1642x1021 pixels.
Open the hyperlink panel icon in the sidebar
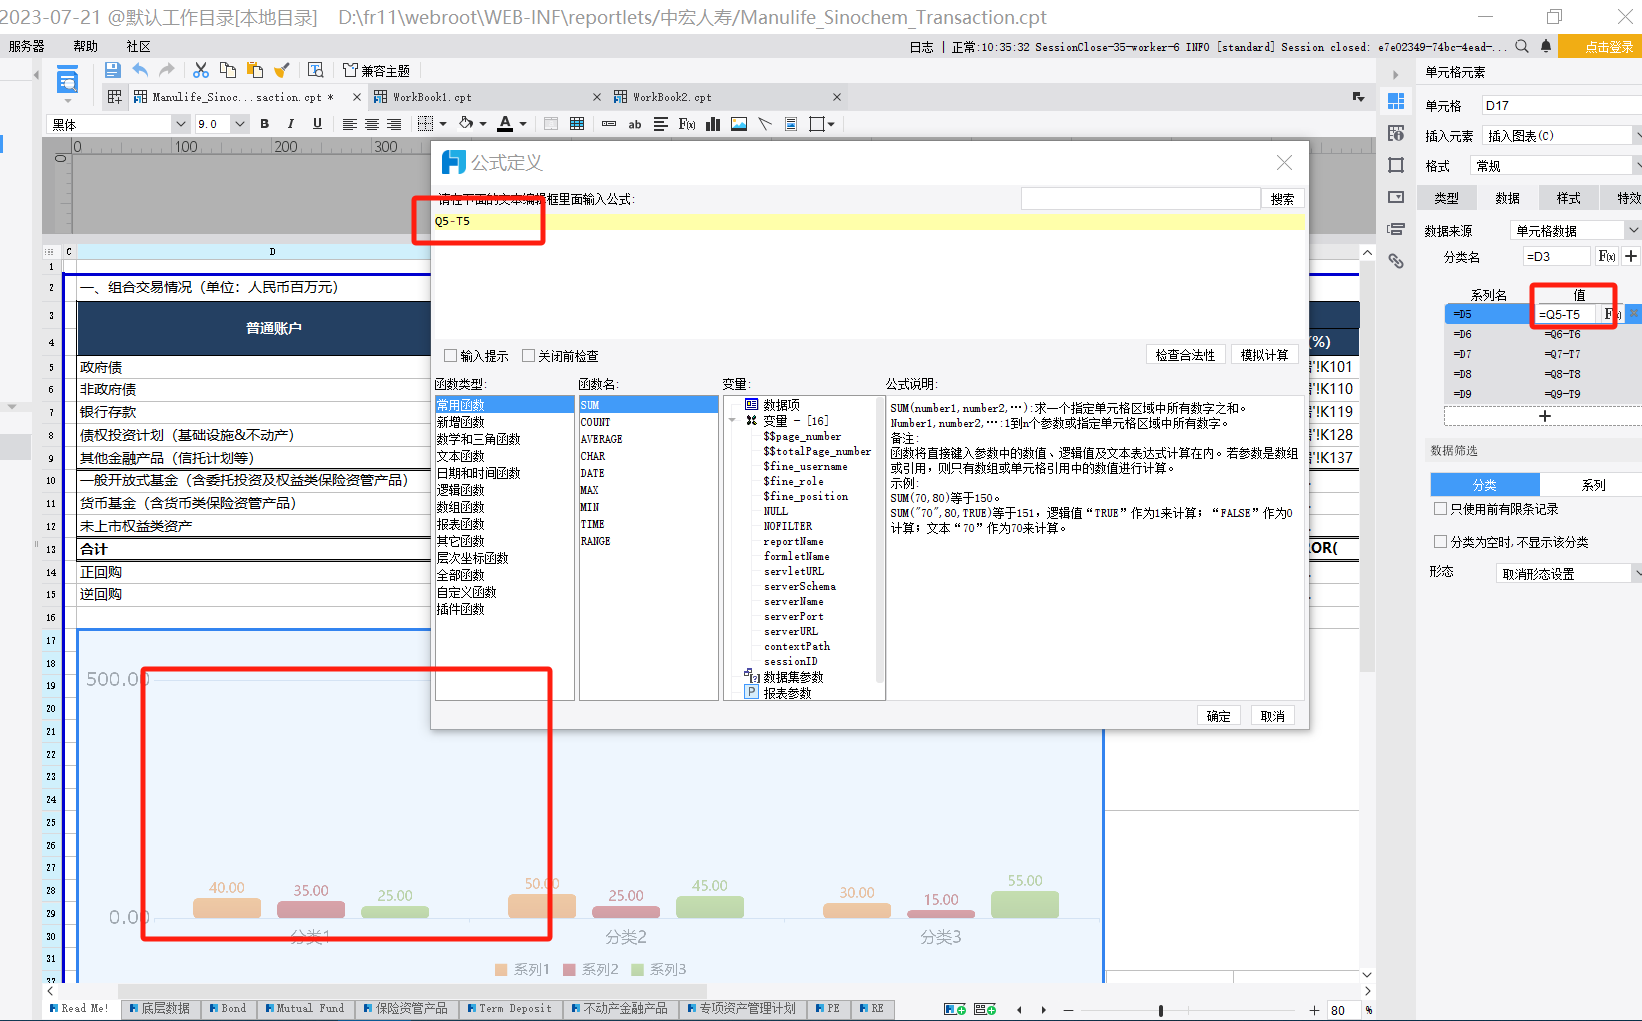click(x=1396, y=261)
